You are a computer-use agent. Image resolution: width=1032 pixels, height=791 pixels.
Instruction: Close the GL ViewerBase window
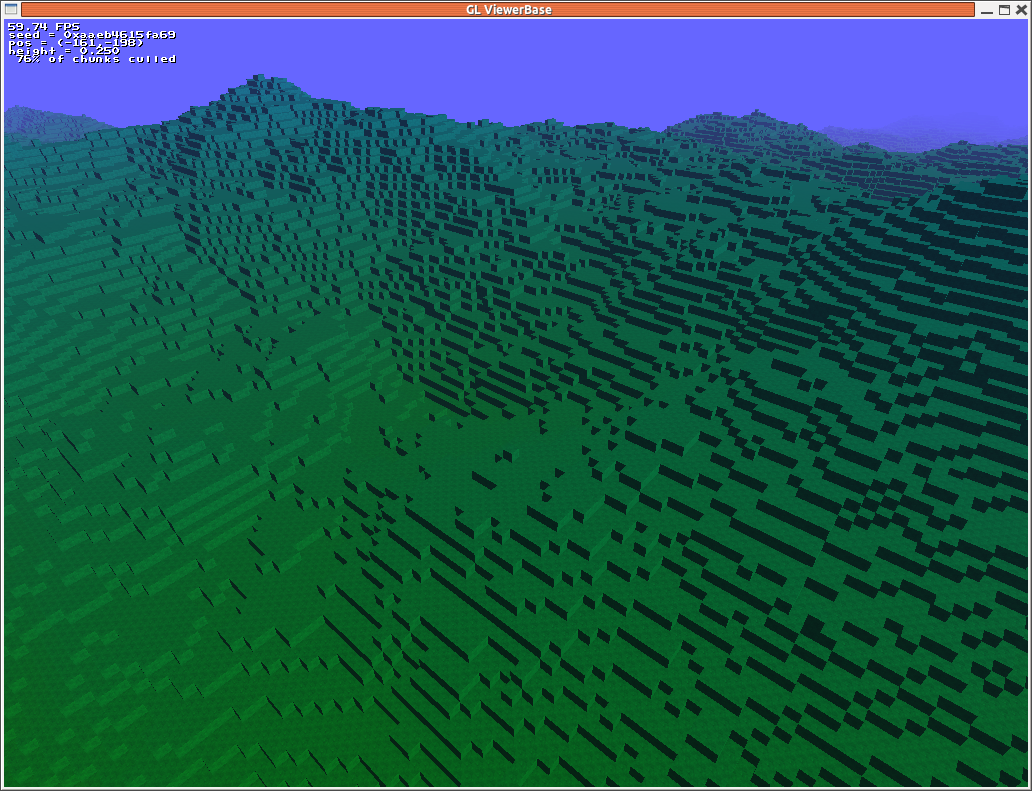pos(1021,10)
